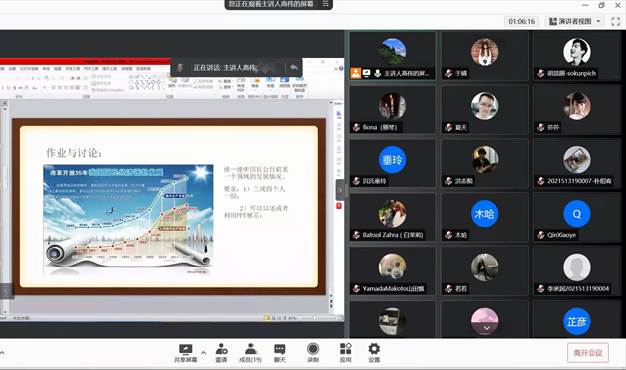Click the Leave Meeting (离开会议) button
This screenshot has height=370, width=626.
[588, 353]
